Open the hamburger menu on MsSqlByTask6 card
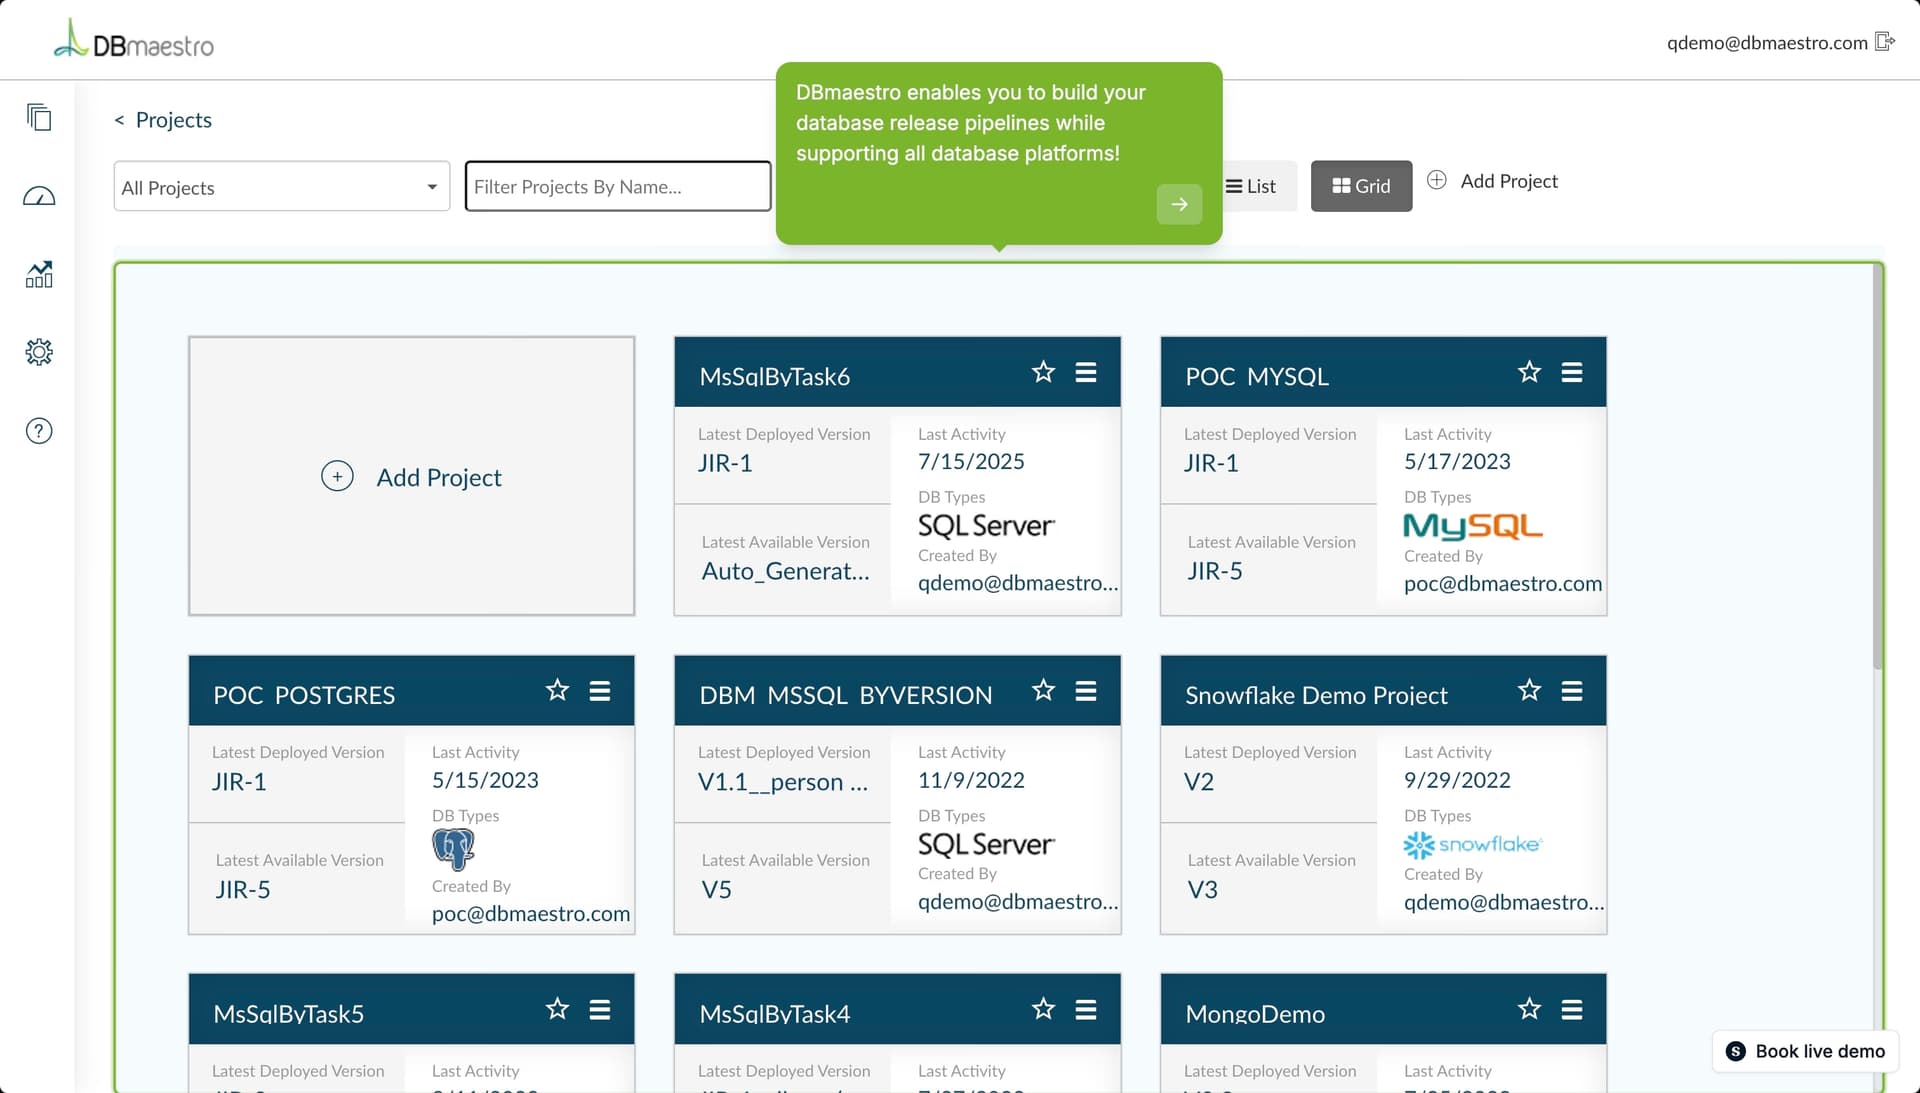1920x1093 pixels. pyautogui.click(x=1087, y=371)
